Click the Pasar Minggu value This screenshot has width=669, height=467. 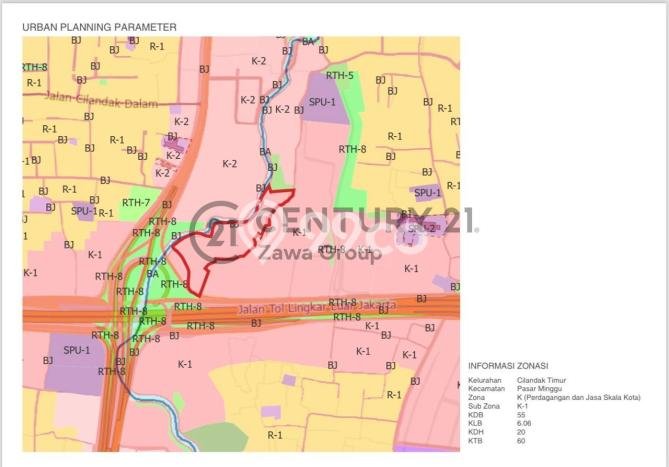(x=539, y=389)
